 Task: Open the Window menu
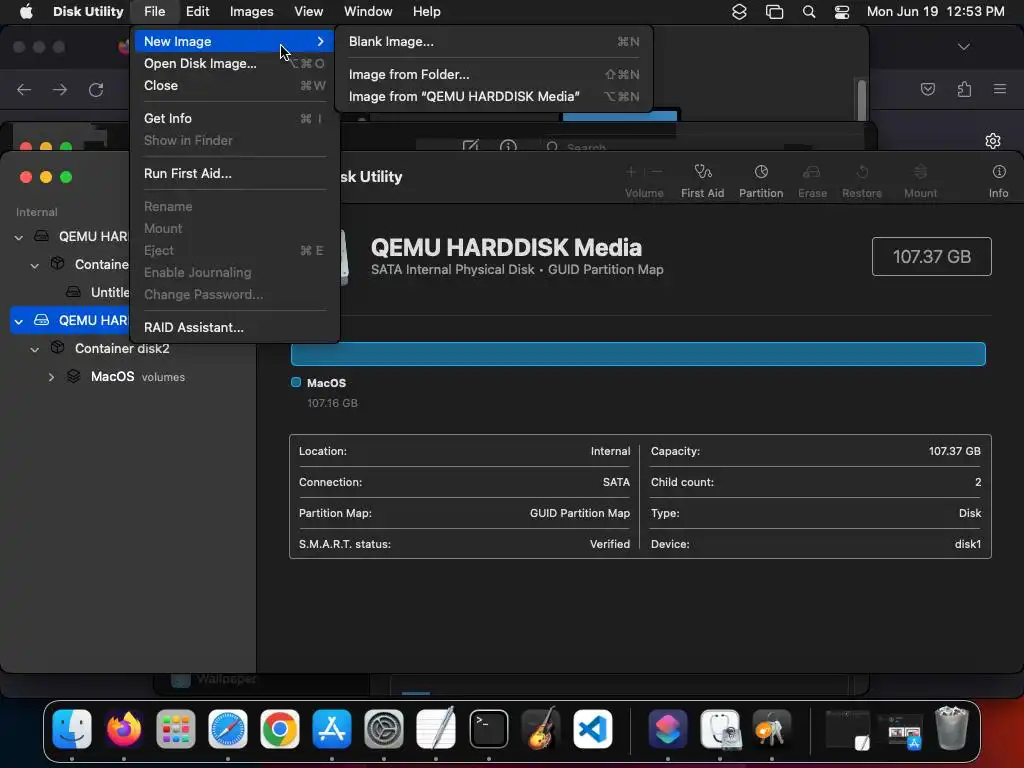[x=368, y=12]
